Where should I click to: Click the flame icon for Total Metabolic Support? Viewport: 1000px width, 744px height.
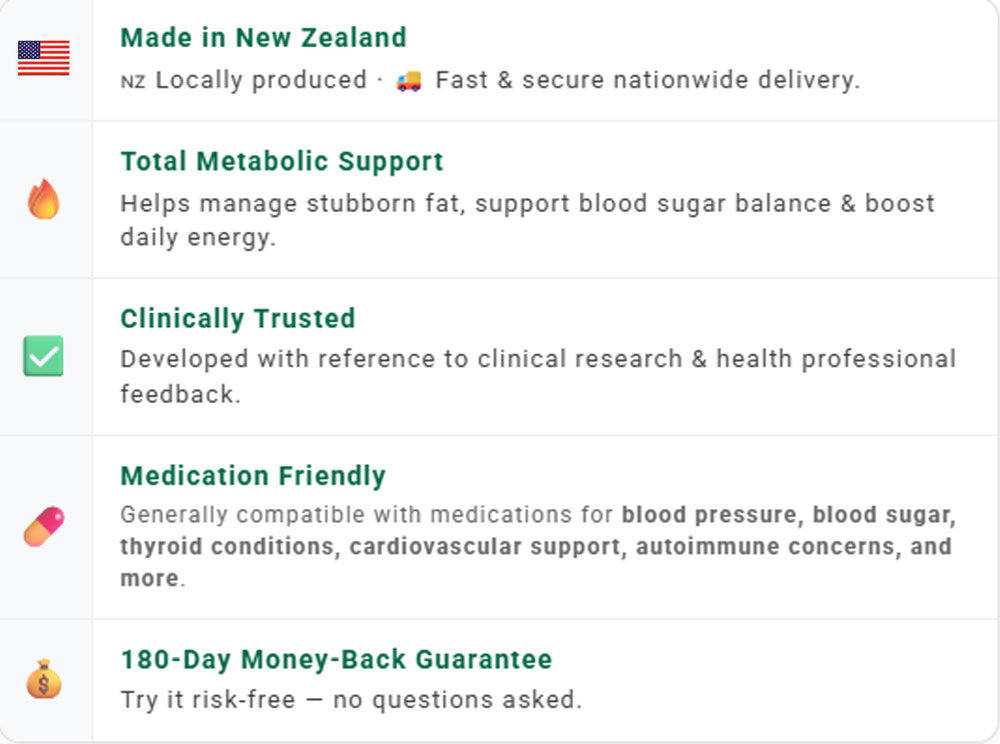(x=43, y=199)
